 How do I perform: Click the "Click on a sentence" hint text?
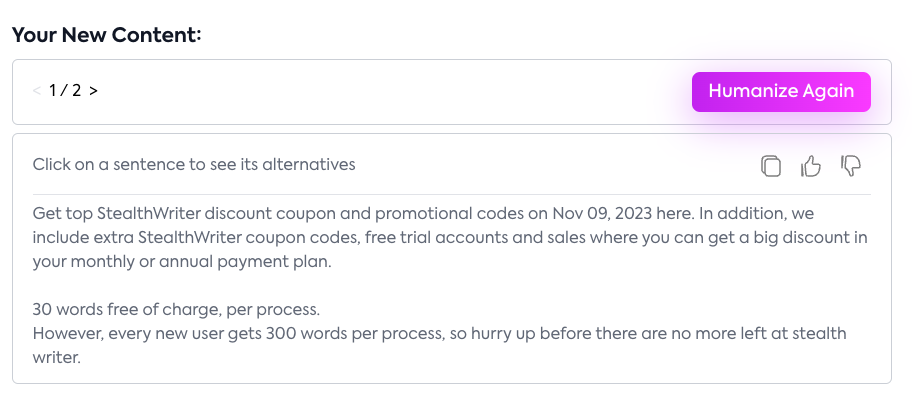coord(194,164)
